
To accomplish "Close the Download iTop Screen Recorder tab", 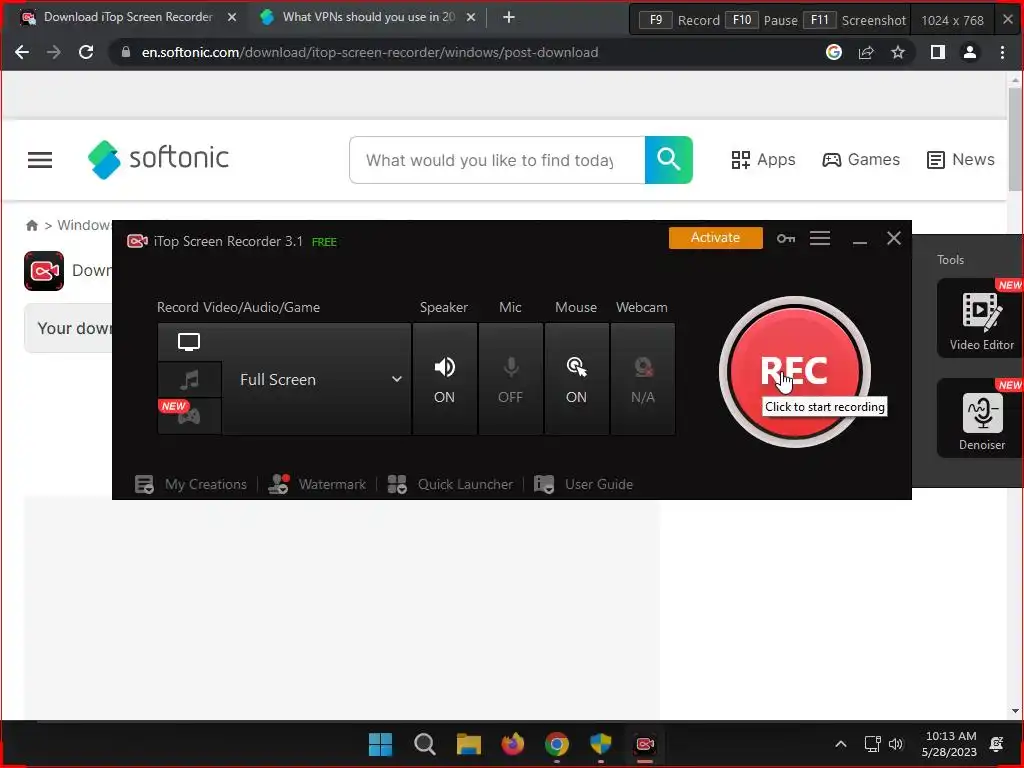I will pyautogui.click(x=232, y=18).
